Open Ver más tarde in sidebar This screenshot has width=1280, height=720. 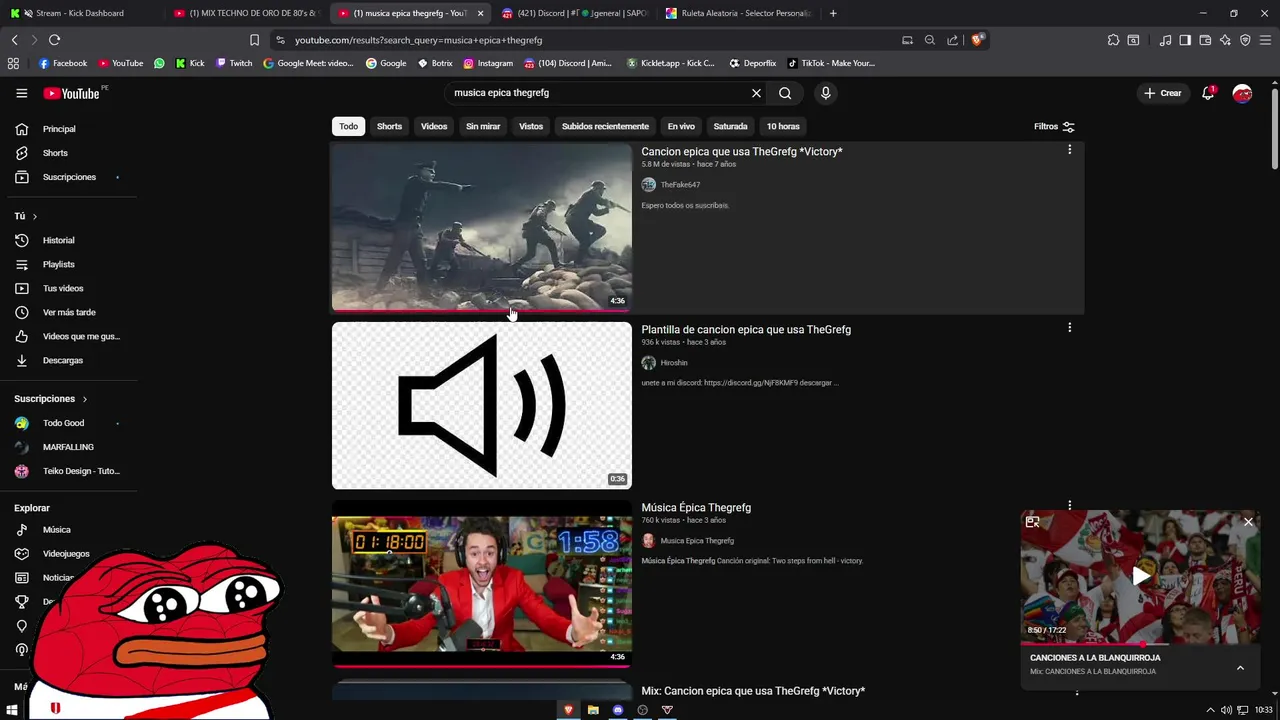68,312
